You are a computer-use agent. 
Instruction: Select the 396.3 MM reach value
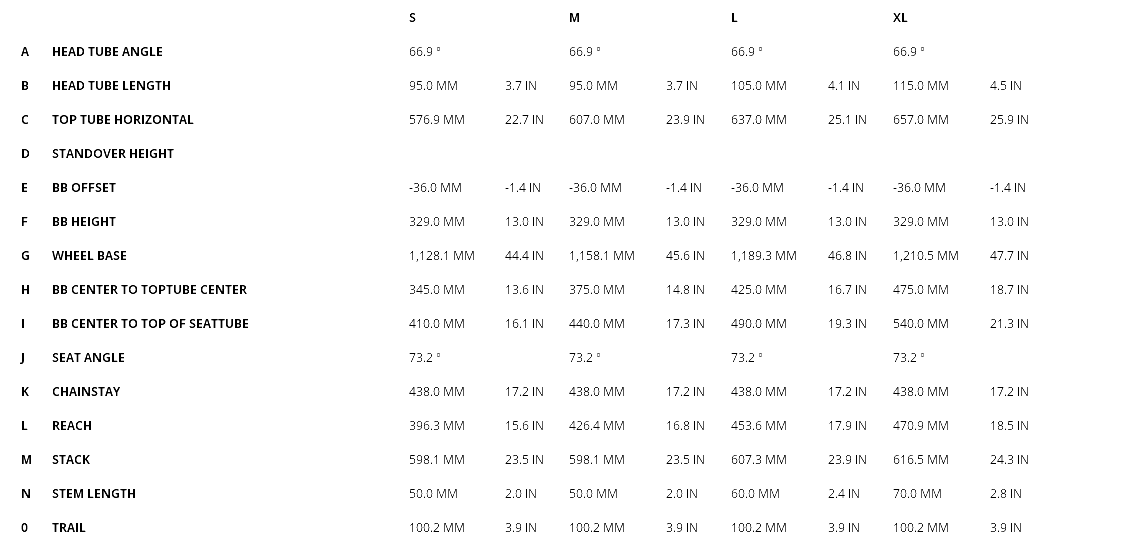pyautogui.click(x=437, y=426)
